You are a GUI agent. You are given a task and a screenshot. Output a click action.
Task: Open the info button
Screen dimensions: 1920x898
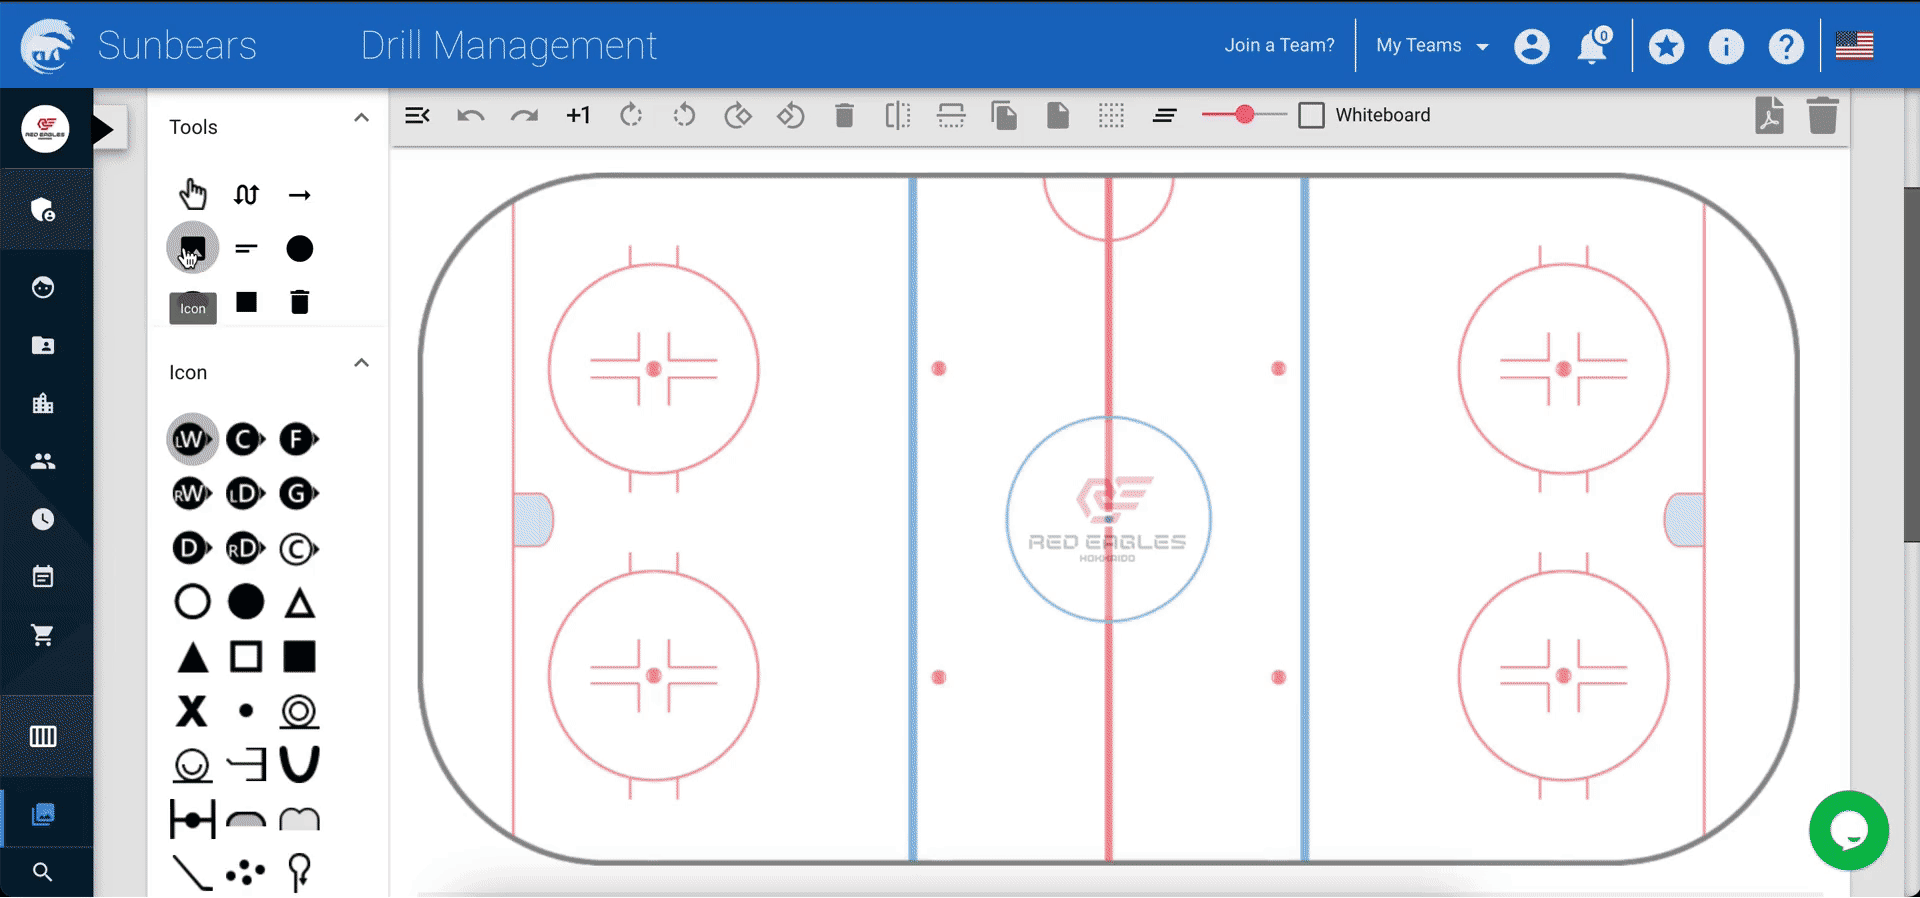pos(1726,46)
